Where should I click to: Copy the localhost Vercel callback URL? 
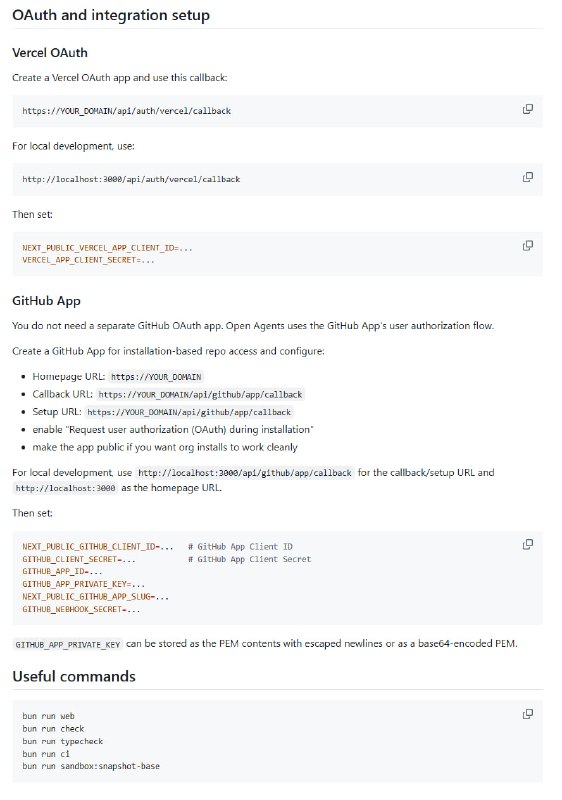point(528,177)
